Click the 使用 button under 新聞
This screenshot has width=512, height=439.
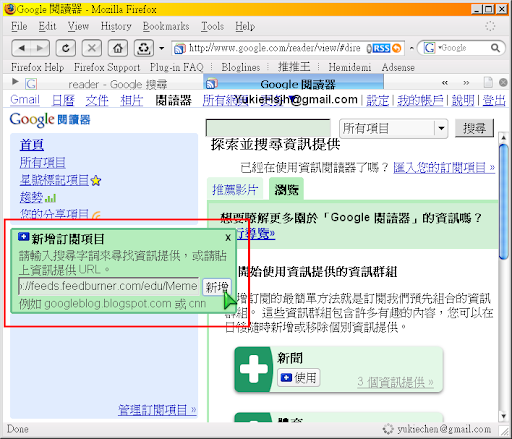(299, 378)
